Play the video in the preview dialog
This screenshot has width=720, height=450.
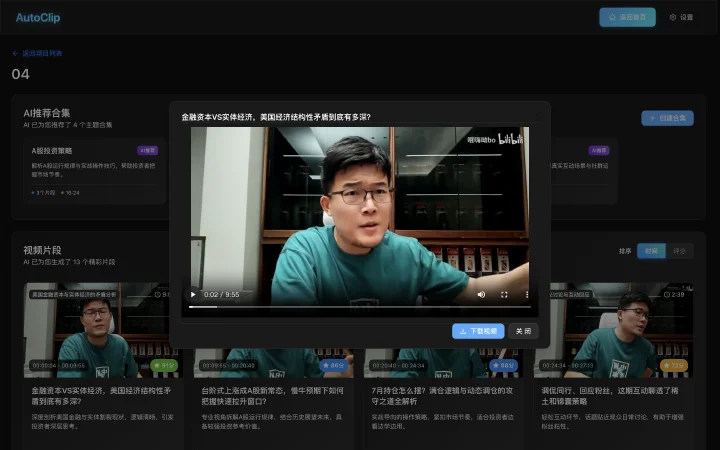(193, 294)
